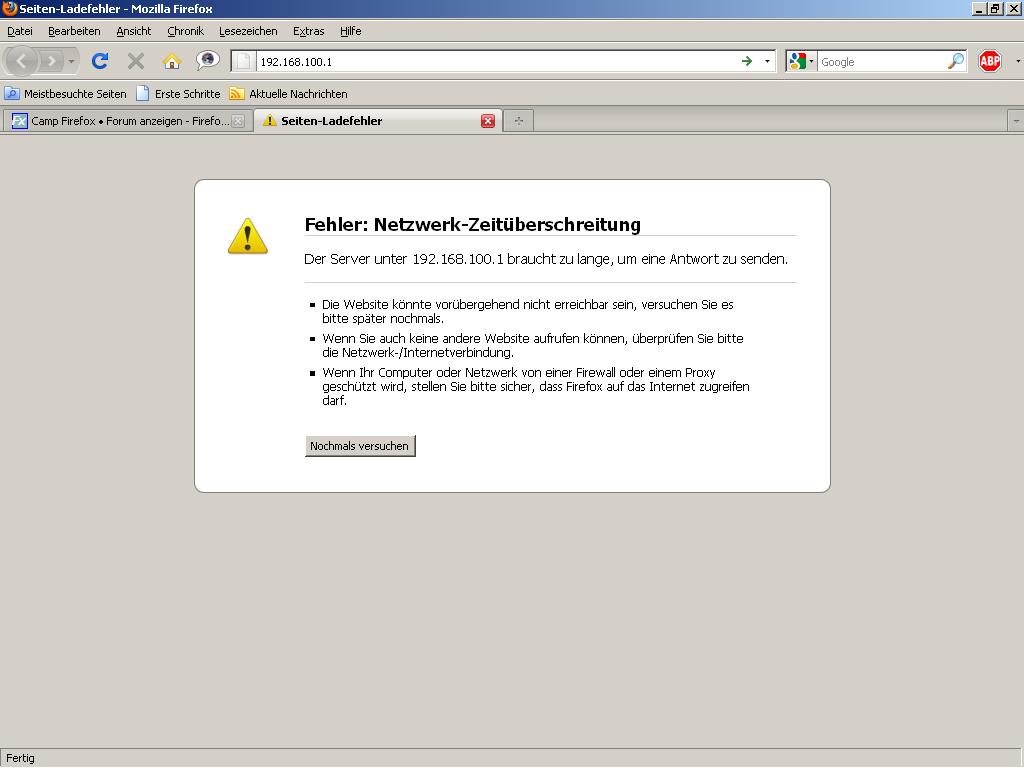Close the Seiten-Ladefehler tab
1024x768 pixels.
pos(488,121)
